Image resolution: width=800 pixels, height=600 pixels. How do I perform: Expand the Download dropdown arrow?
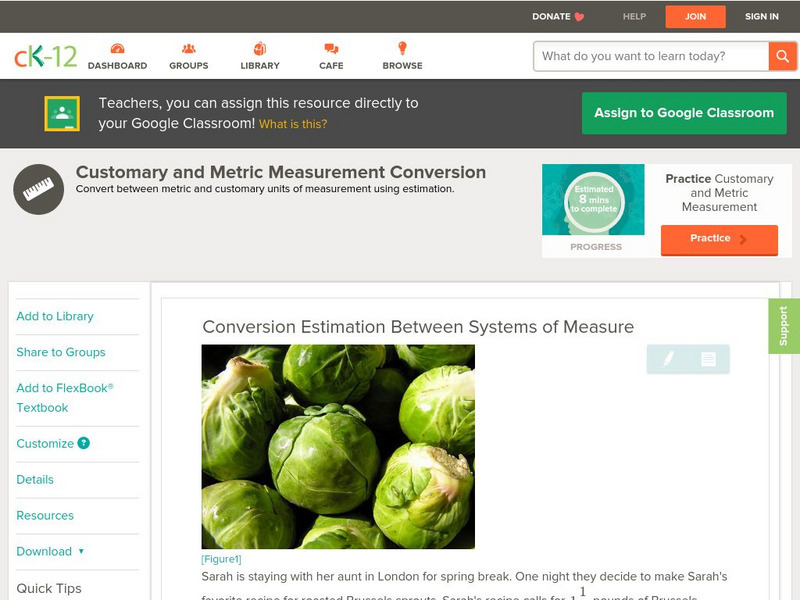81,551
